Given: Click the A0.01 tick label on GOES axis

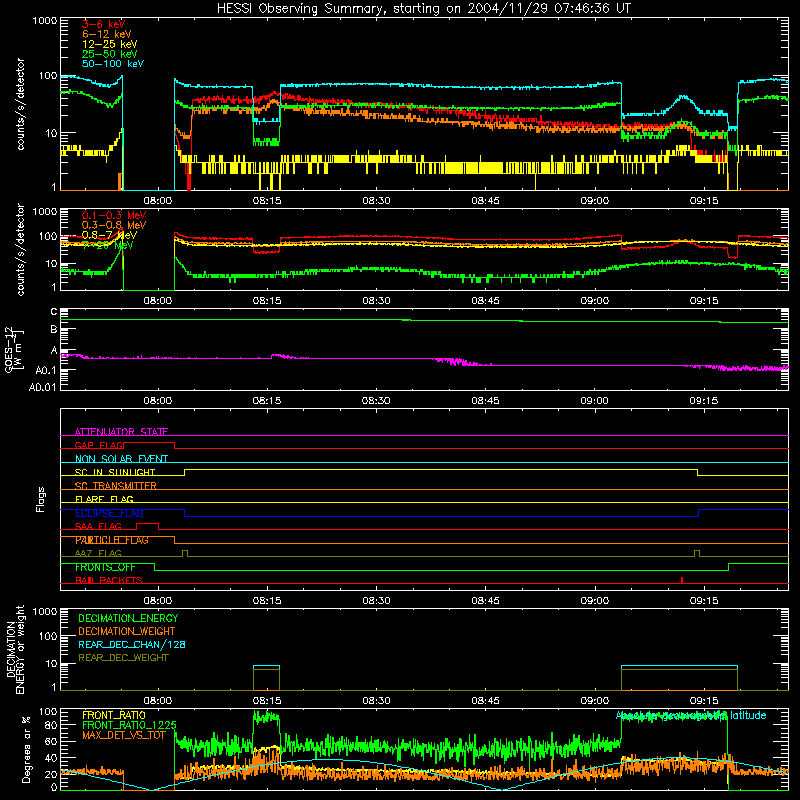Looking at the screenshot, I should [x=43, y=387].
